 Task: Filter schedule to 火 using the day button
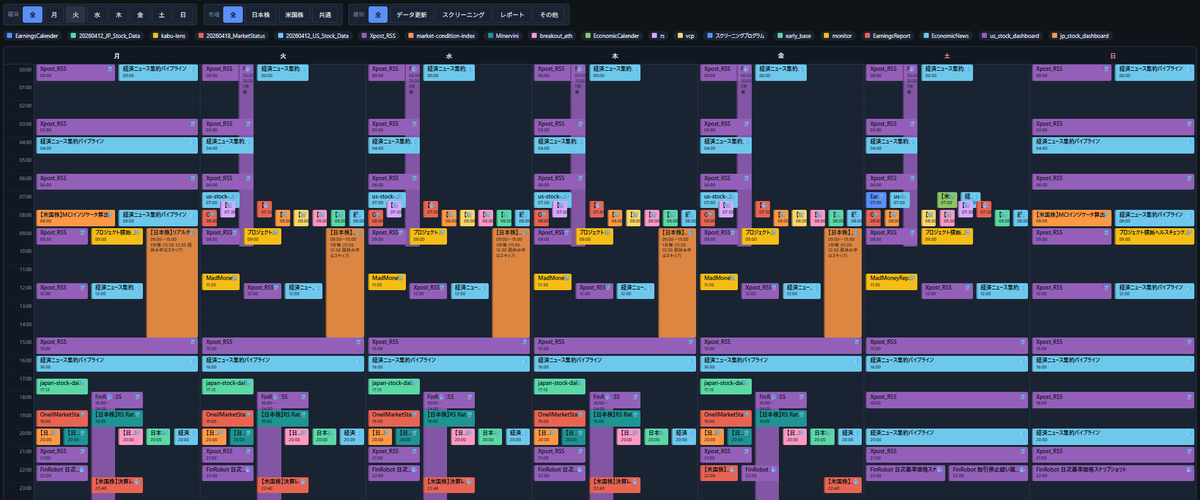coord(76,16)
